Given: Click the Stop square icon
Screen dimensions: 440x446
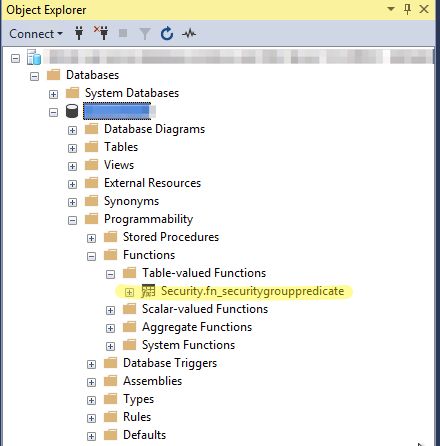Looking at the screenshot, I should (x=123, y=33).
